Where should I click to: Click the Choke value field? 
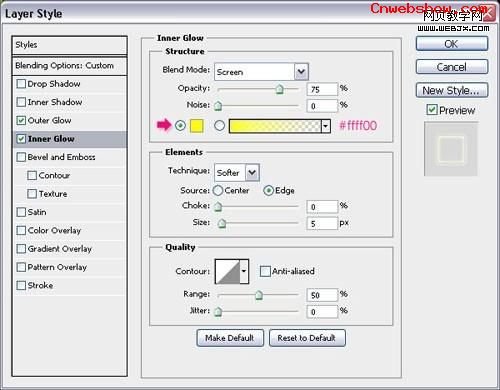(x=322, y=207)
